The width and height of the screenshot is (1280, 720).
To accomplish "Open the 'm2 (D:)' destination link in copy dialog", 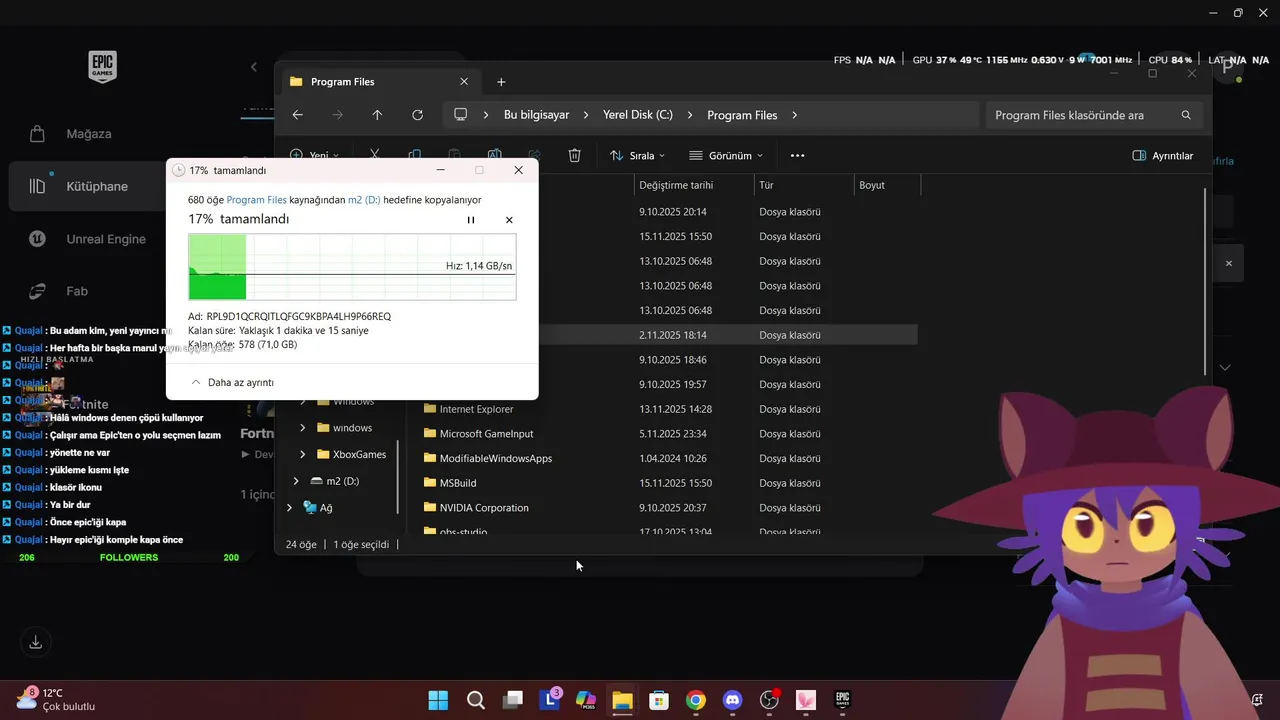I will pyautogui.click(x=364, y=200).
